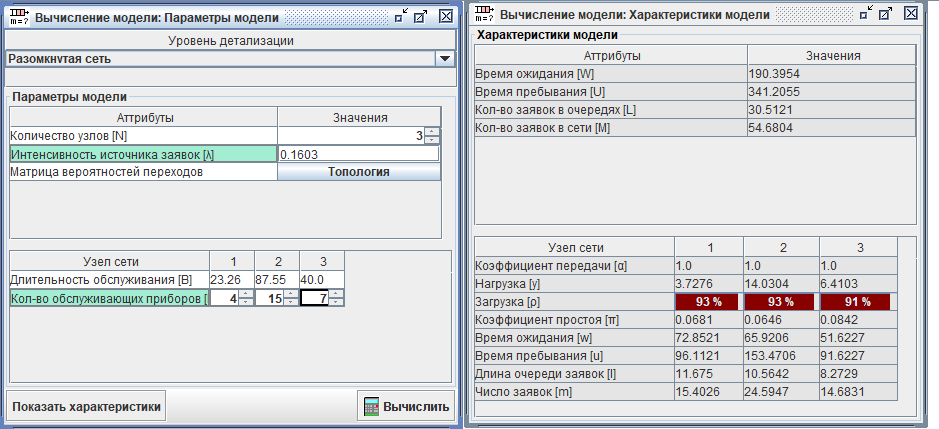Click Число заявок value 24.5947
Screen dimensions: 939x429
(x=782, y=392)
